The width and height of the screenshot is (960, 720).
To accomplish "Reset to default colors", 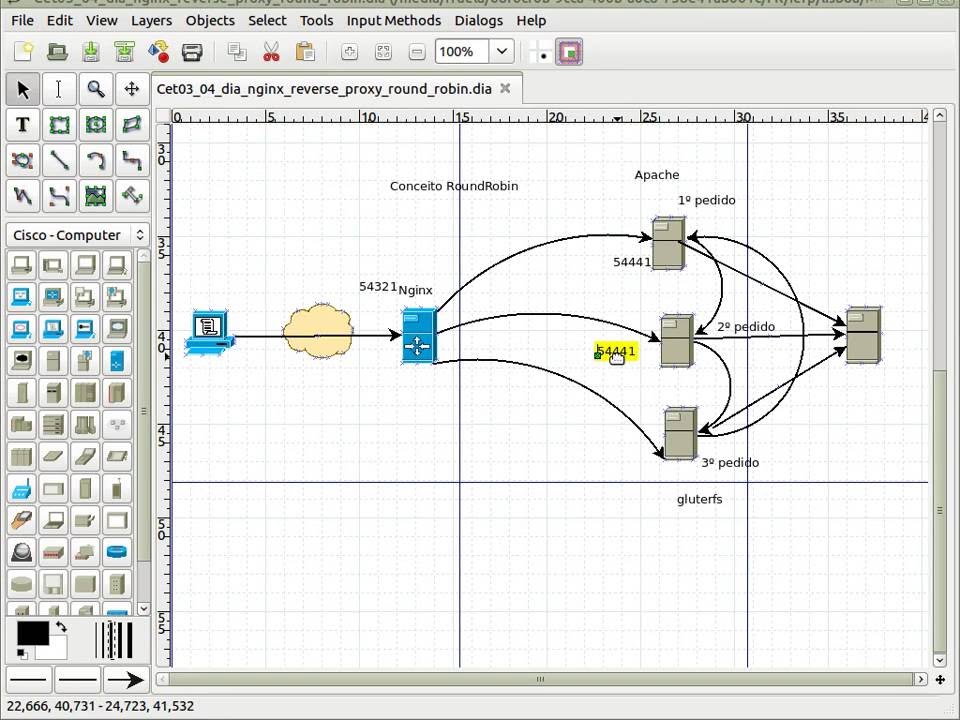I will 21,654.
